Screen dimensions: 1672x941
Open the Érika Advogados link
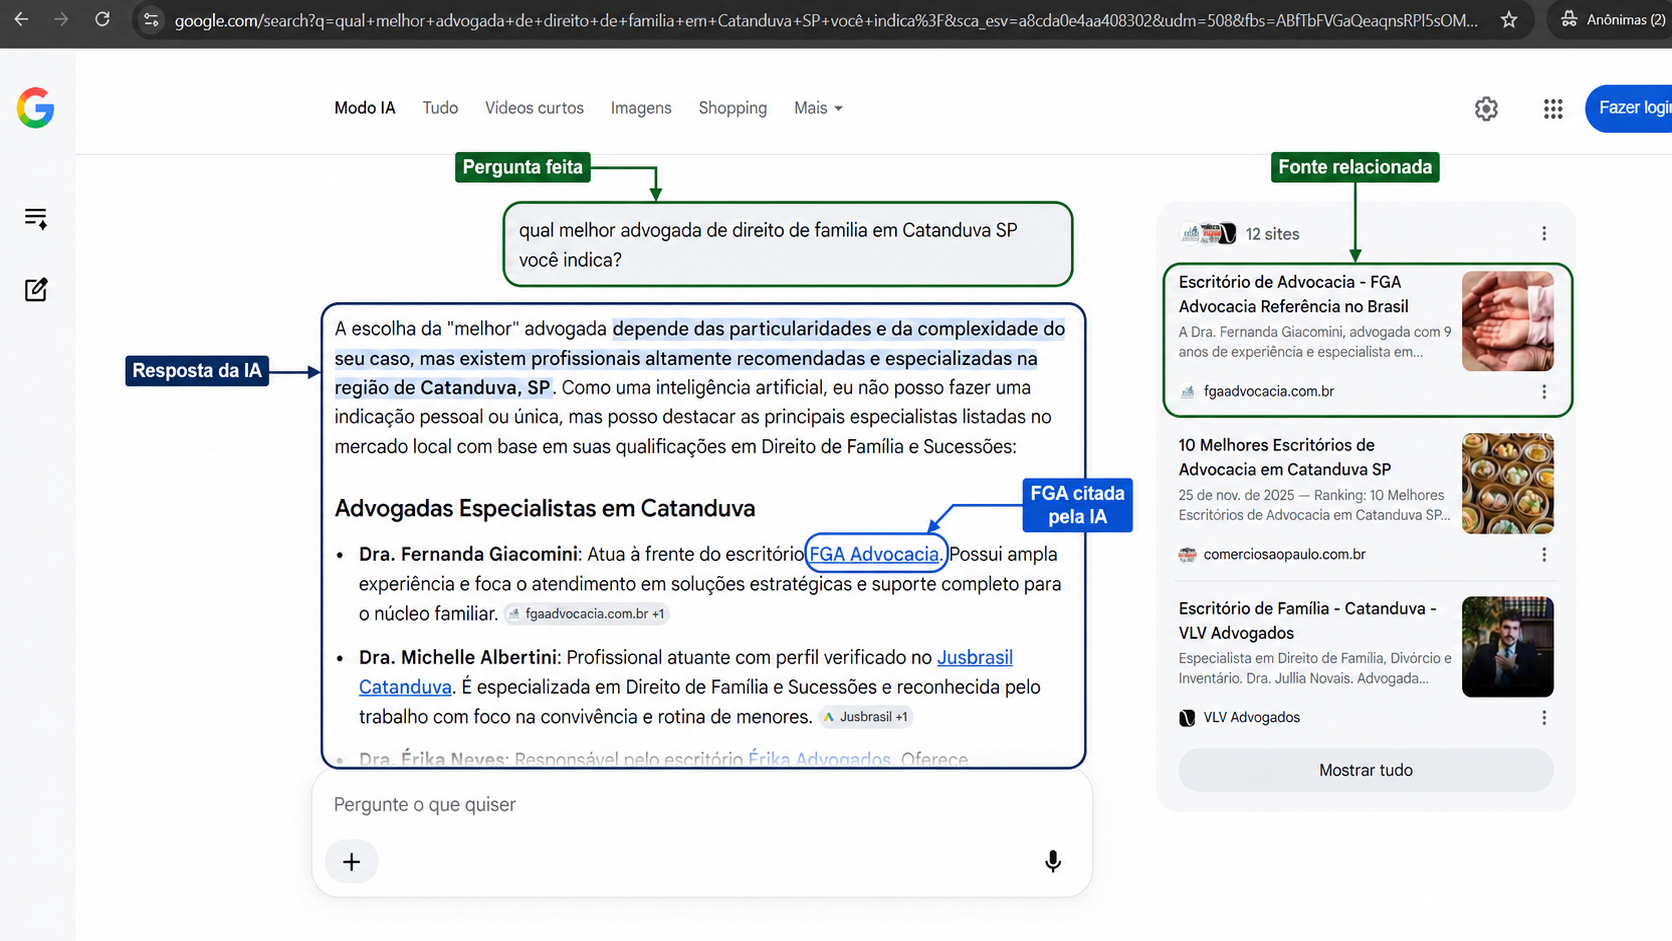pos(819,759)
